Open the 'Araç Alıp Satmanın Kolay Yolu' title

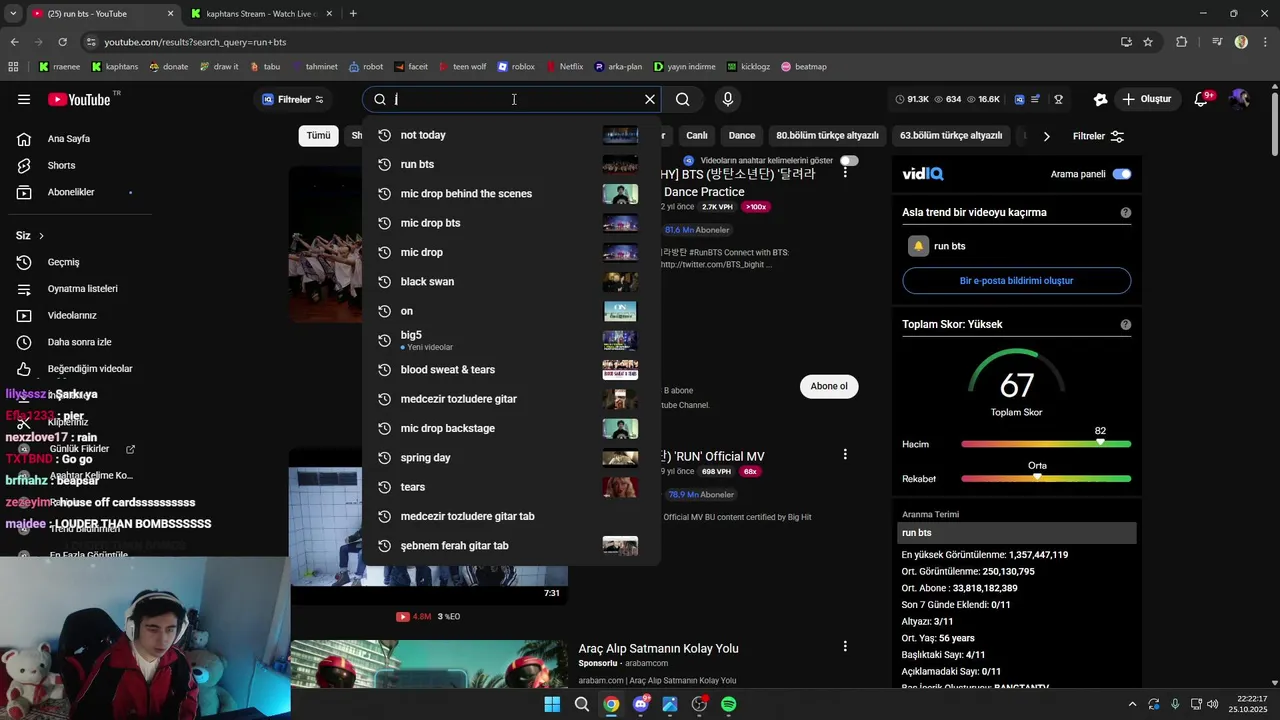click(658, 649)
